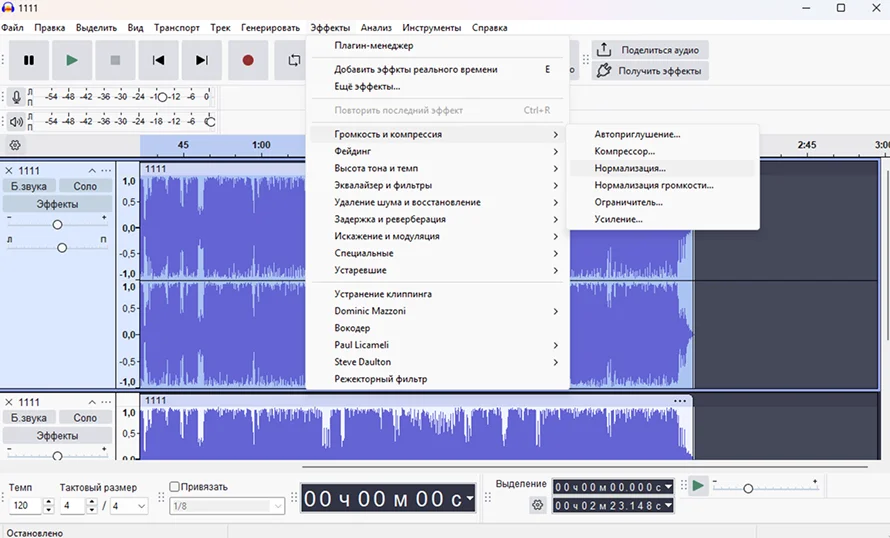The height and width of the screenshot is (538, 890).
Task: Open timeline options gear icon
Action: (15, 145)
